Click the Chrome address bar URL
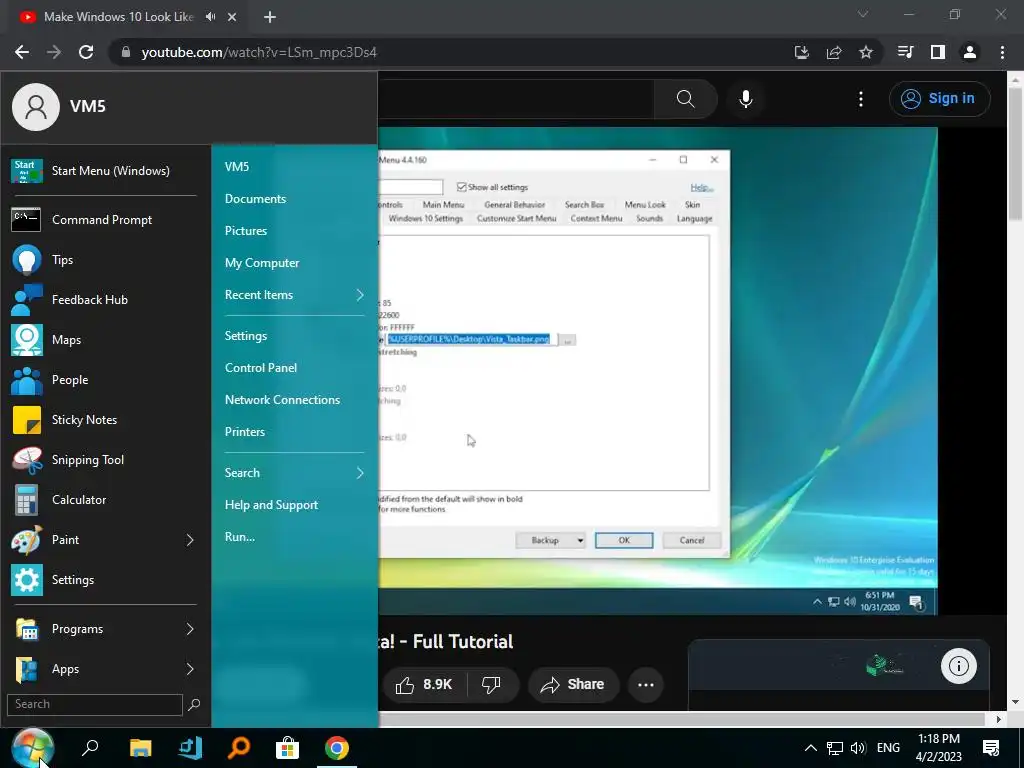This screenshot has width=1024, height=768. (x=259, y=52)
